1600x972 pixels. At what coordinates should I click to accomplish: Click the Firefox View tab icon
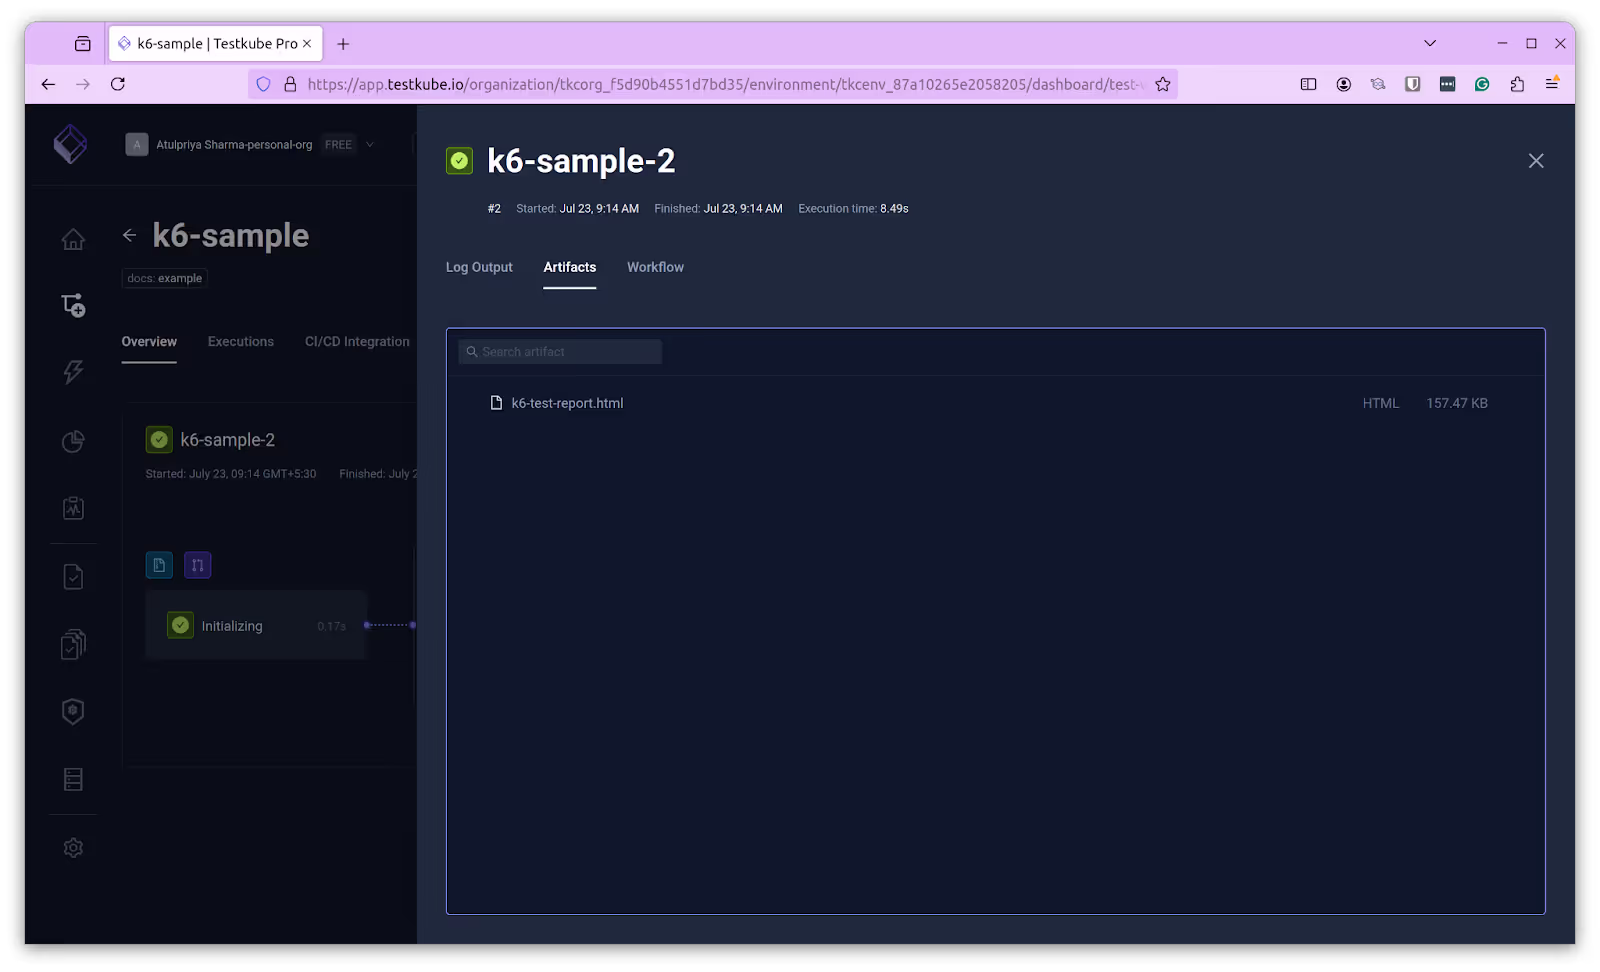83,44
